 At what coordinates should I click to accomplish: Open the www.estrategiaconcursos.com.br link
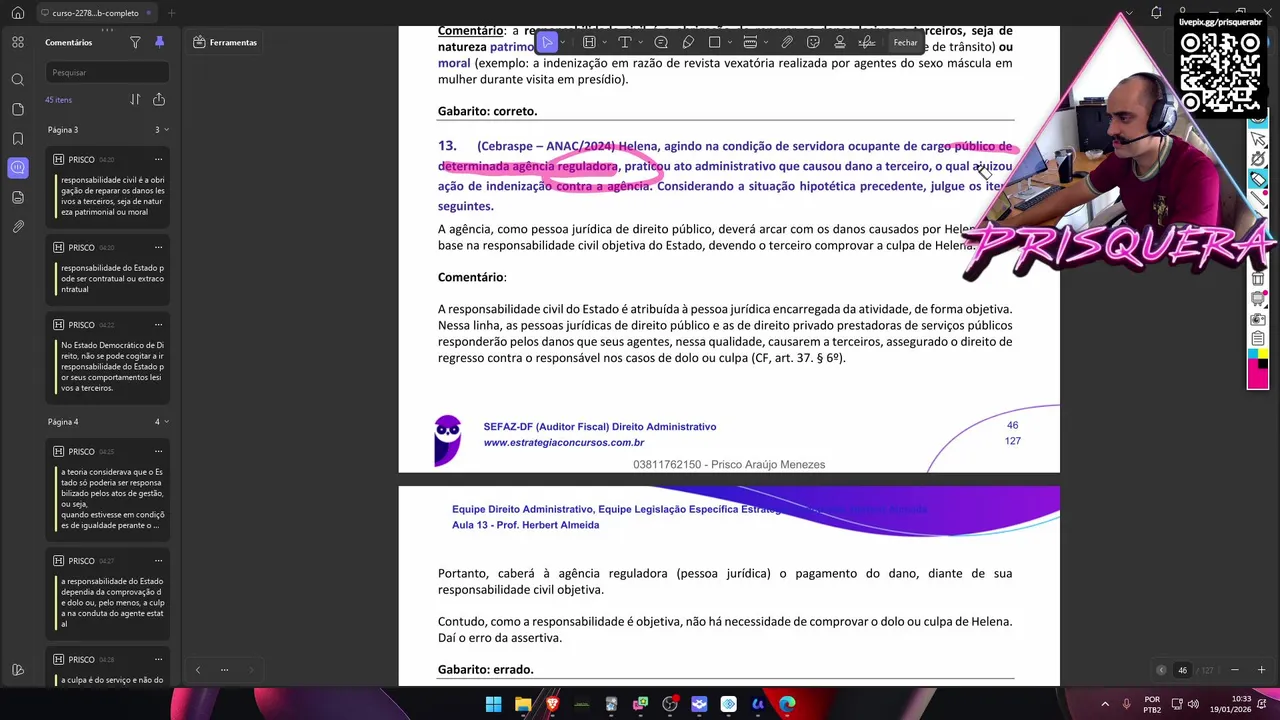coord(563,442)
